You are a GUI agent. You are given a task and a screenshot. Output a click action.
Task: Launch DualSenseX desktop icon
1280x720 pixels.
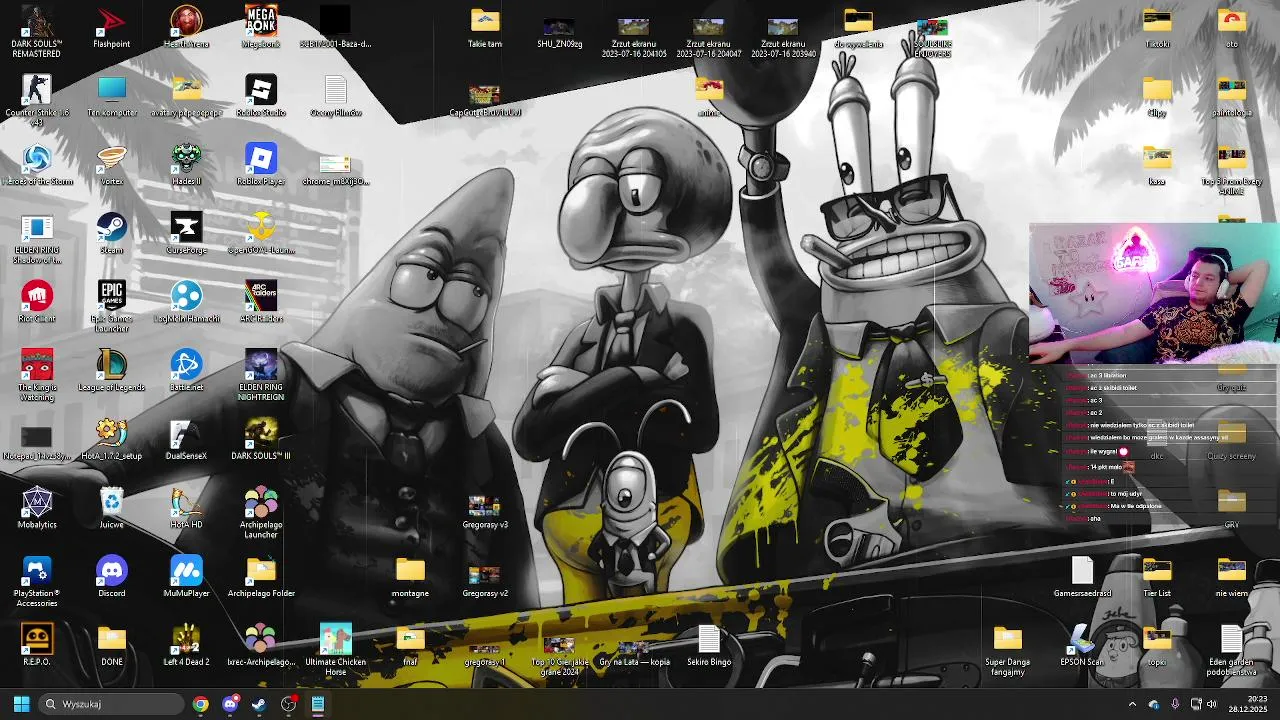[186, 440]
